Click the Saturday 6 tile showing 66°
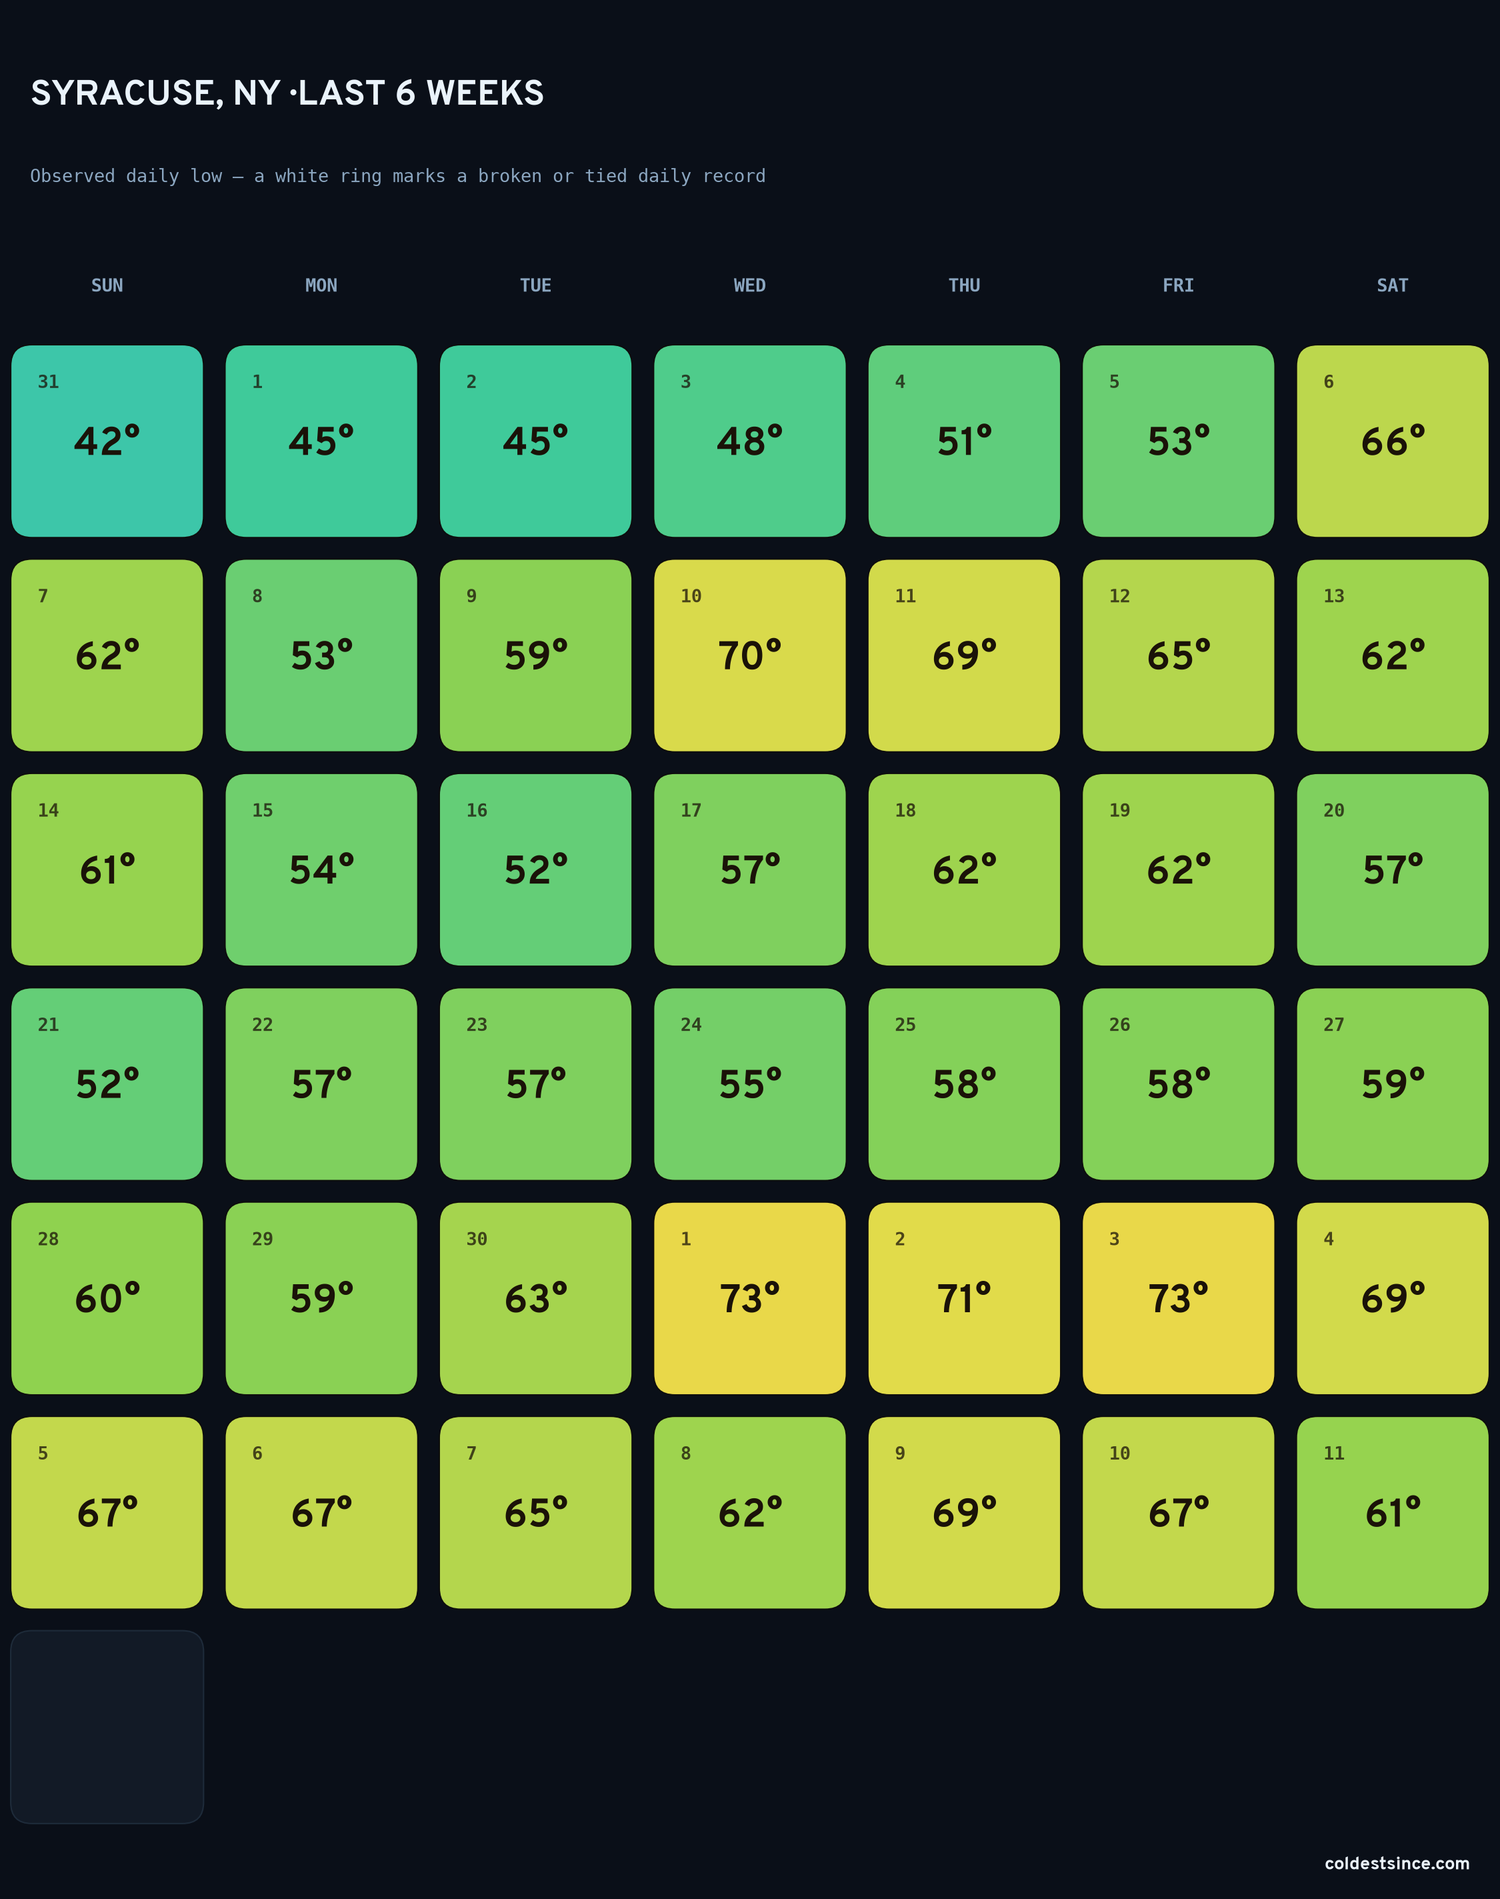1500x1899 pixels. [1392, 441]
